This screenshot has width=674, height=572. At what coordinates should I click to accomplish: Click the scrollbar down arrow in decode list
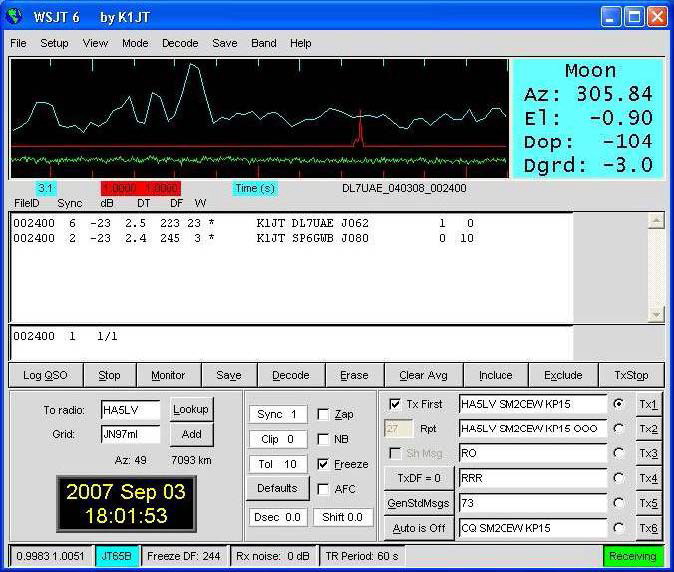pos(656,315)
